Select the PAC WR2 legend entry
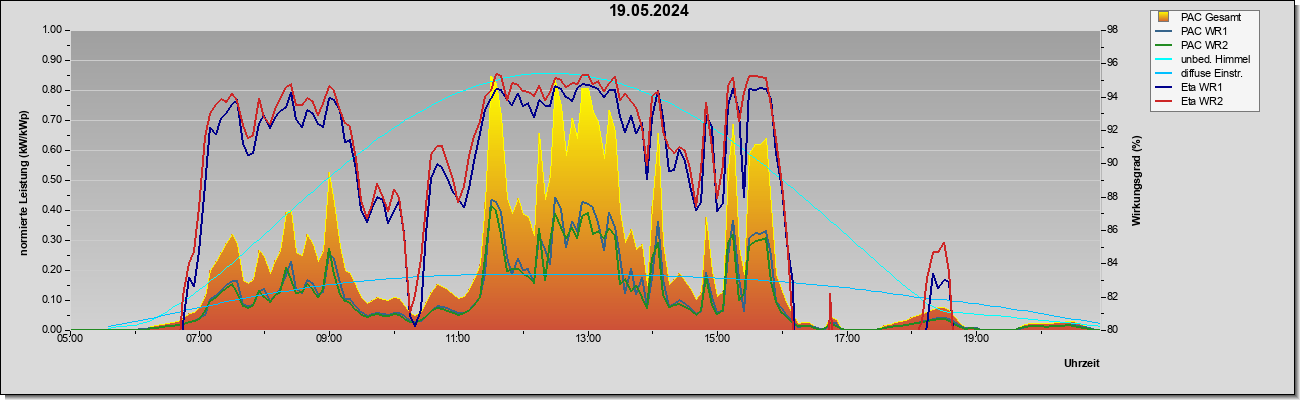This screenshot has width=1300, height=400. point(1196,45)
